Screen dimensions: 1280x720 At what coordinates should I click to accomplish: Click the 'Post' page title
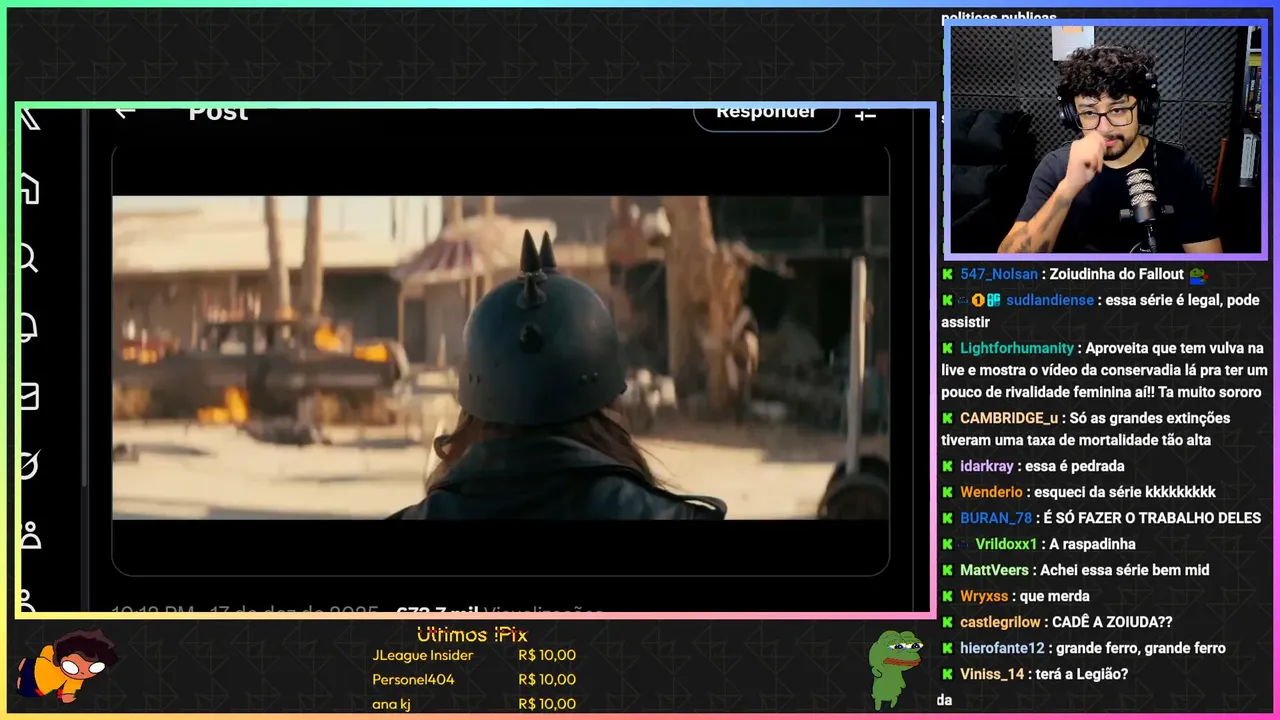pyautogui.click(x=218, y=113)
